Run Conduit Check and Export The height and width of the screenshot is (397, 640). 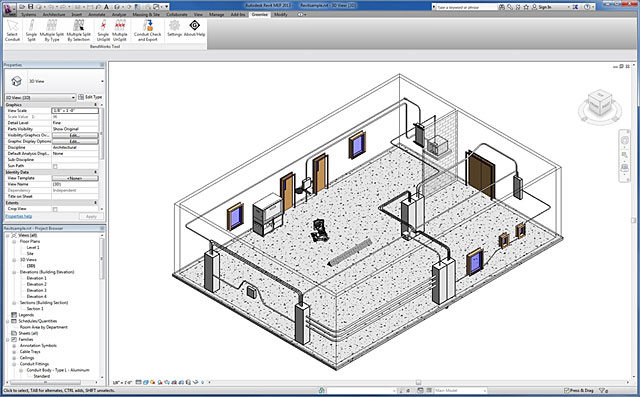pos(147,31)
